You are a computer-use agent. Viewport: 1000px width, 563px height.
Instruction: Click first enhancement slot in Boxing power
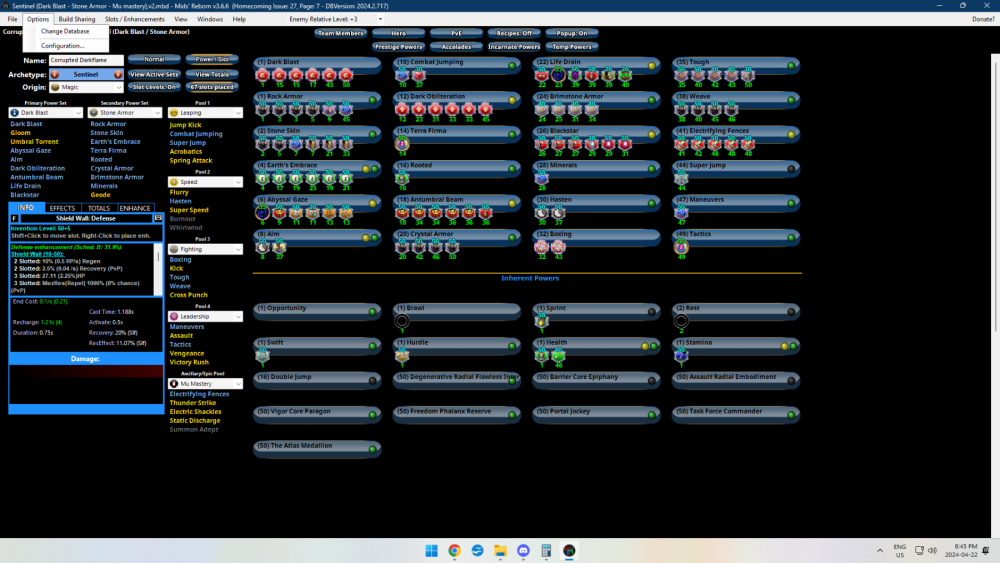click(541, 247)
